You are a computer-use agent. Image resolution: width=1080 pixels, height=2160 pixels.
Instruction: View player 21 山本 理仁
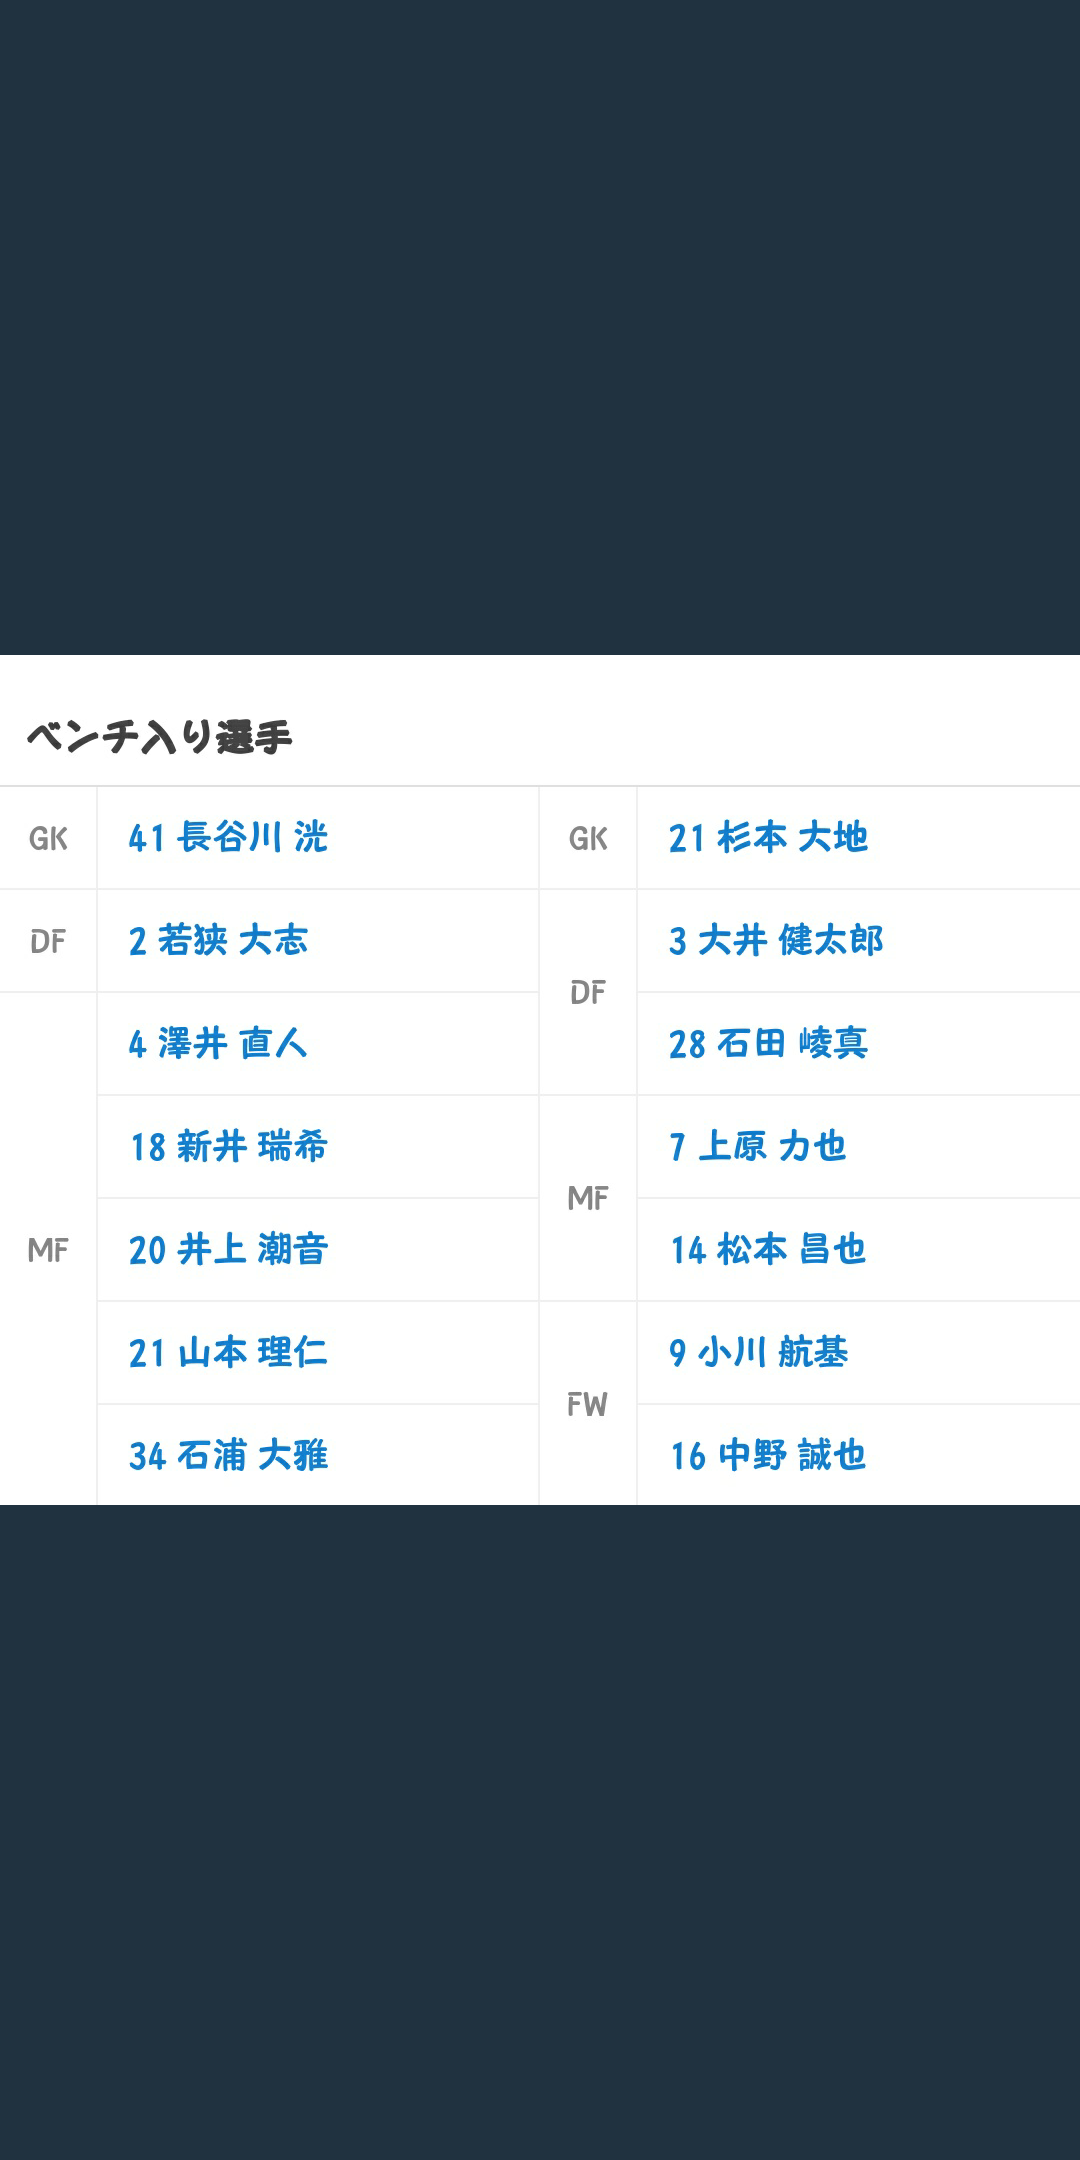pyautogui.click(x=228, y=1353)
